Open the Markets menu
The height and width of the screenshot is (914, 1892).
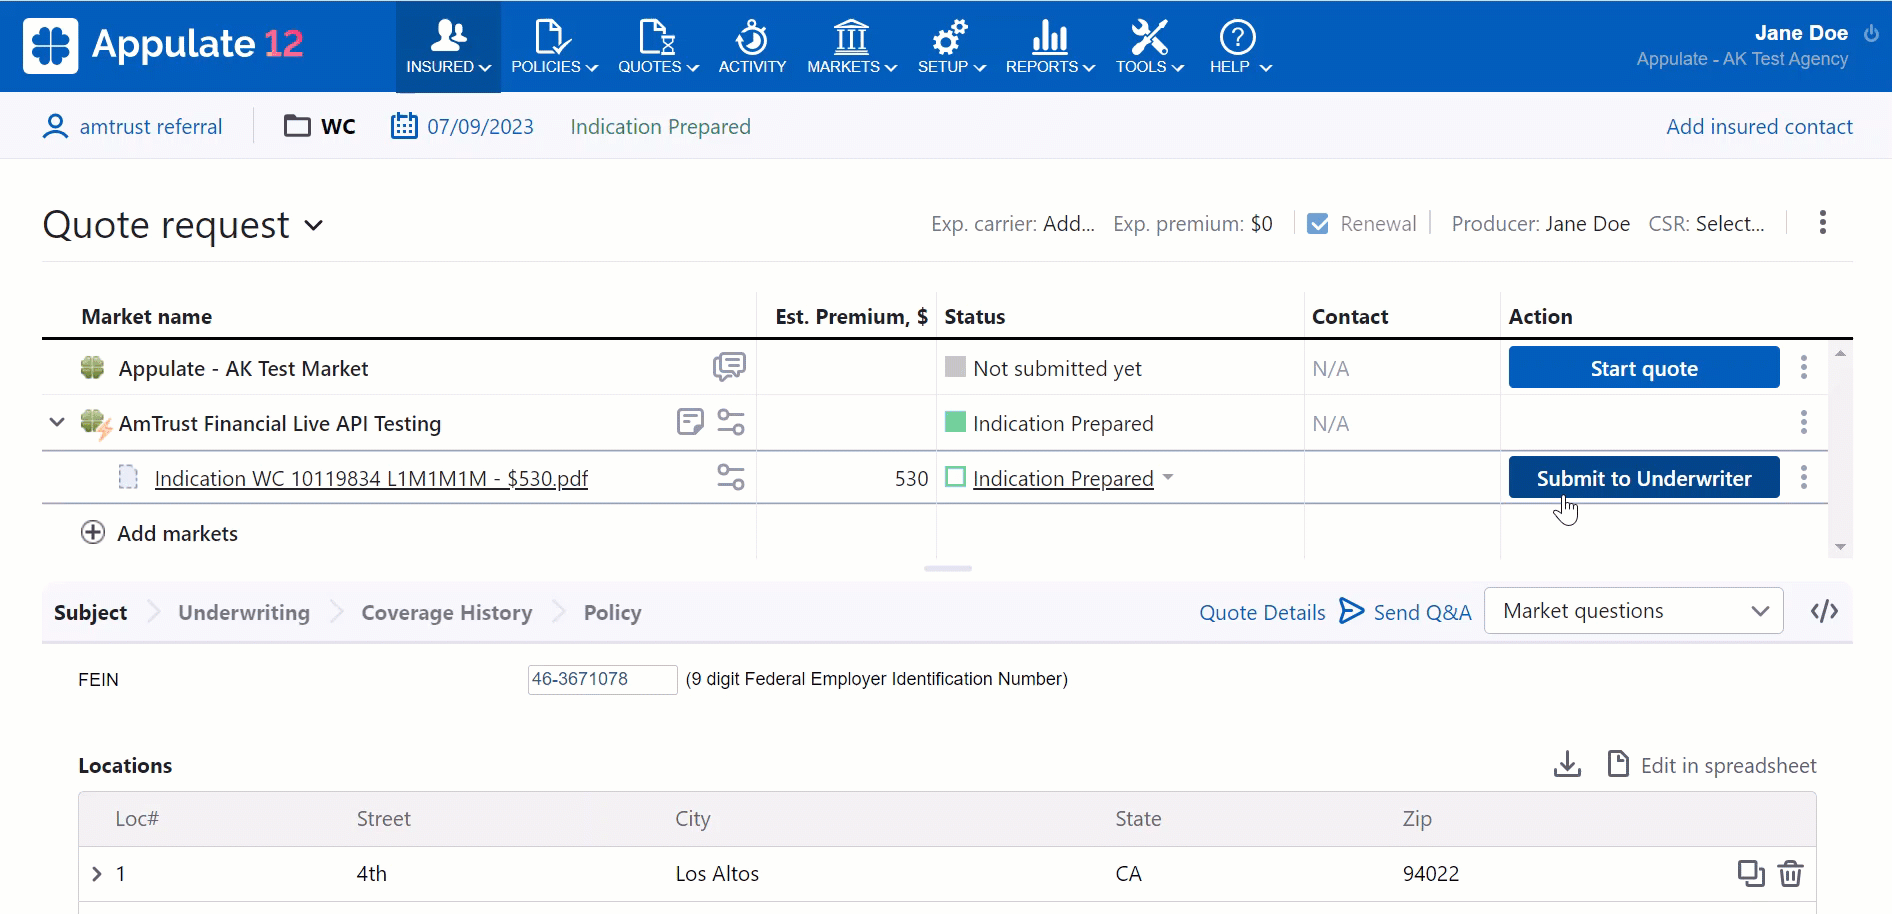tap(852, 47)
